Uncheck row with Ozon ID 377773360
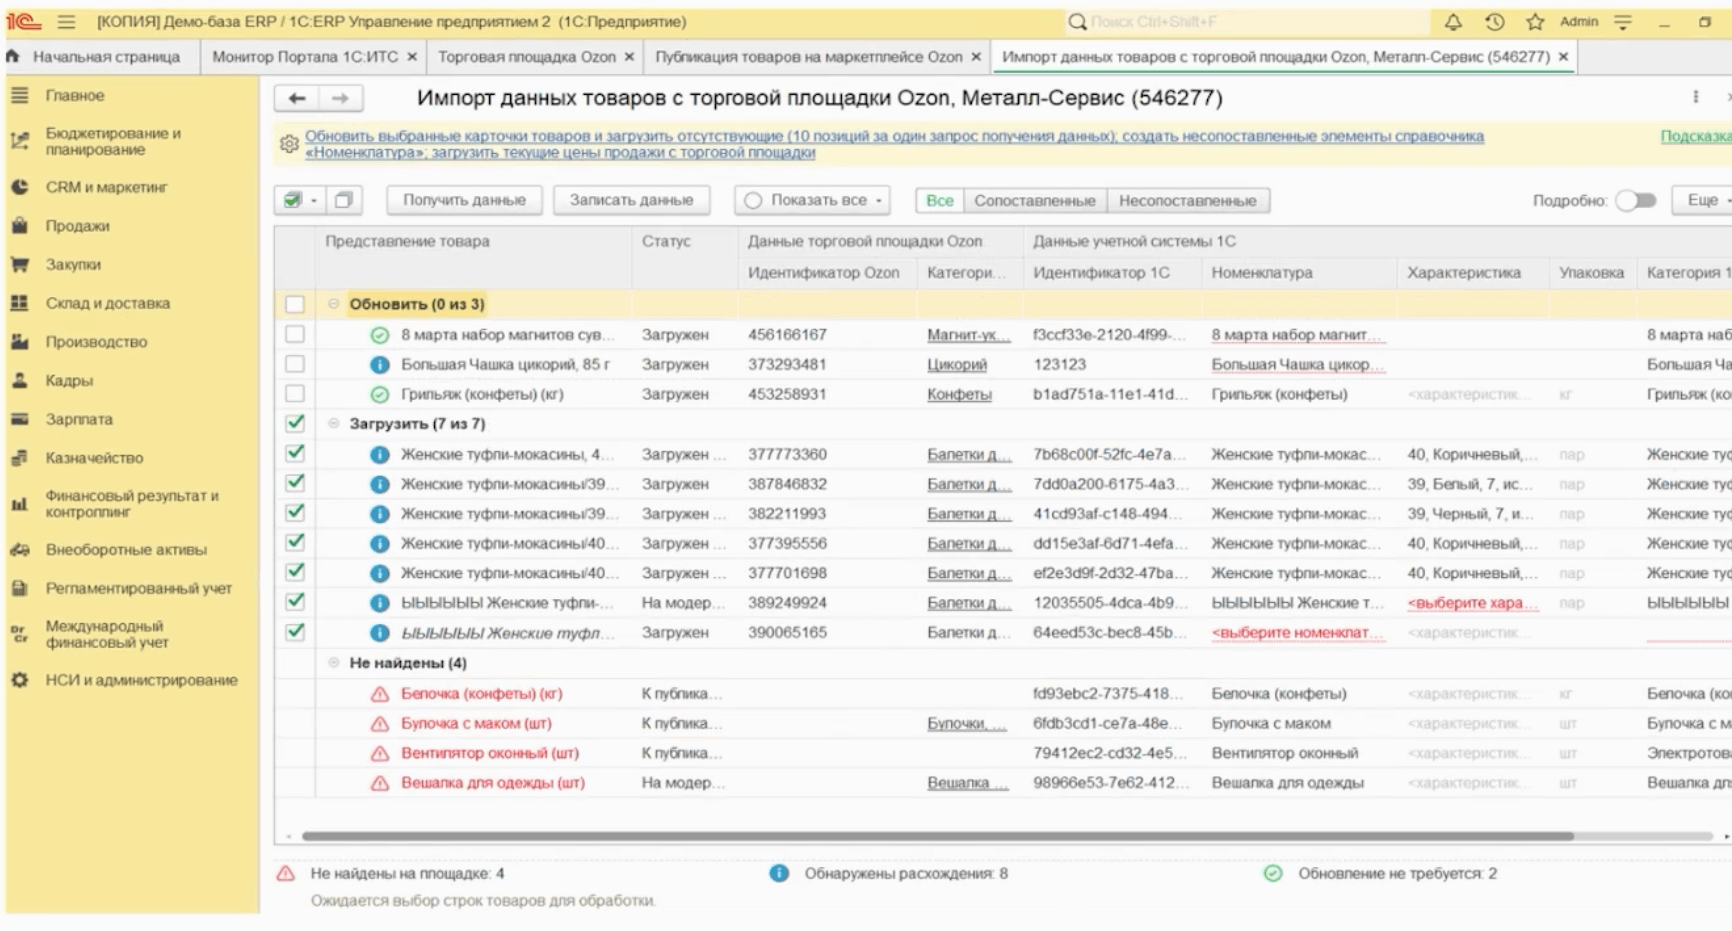Viewport: 1732px width, 931px height. tap(295, 453)
